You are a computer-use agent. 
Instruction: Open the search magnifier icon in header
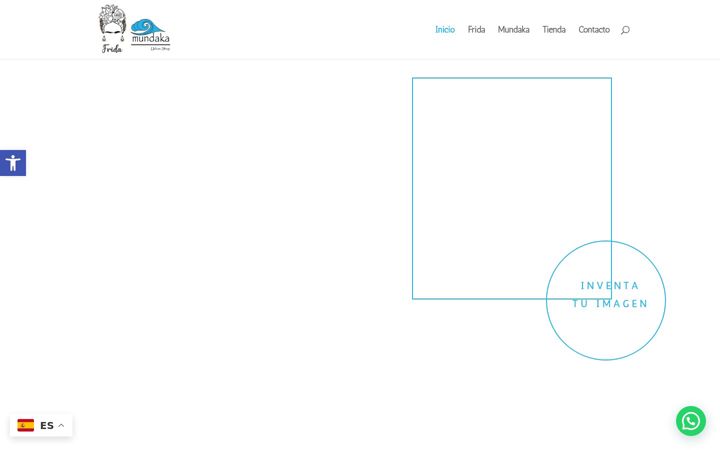tap(625, 30)
